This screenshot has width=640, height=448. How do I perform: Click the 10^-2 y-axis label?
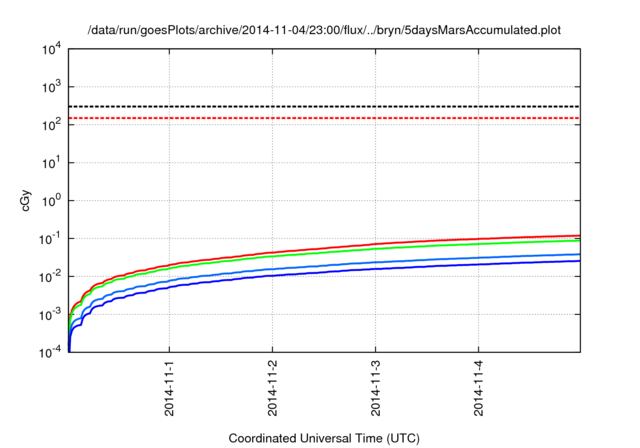pyautogui.click(x=51, y=276)
